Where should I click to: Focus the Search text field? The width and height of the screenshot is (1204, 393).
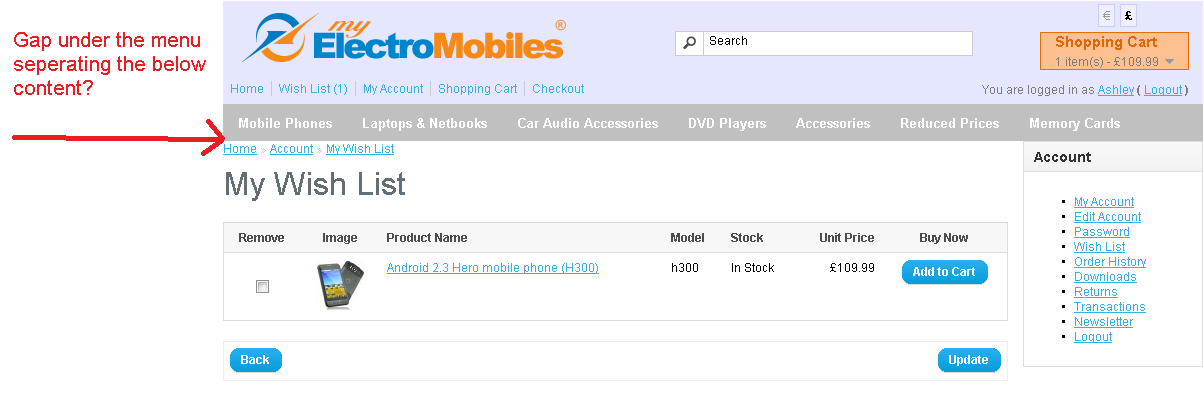point(838,43)
